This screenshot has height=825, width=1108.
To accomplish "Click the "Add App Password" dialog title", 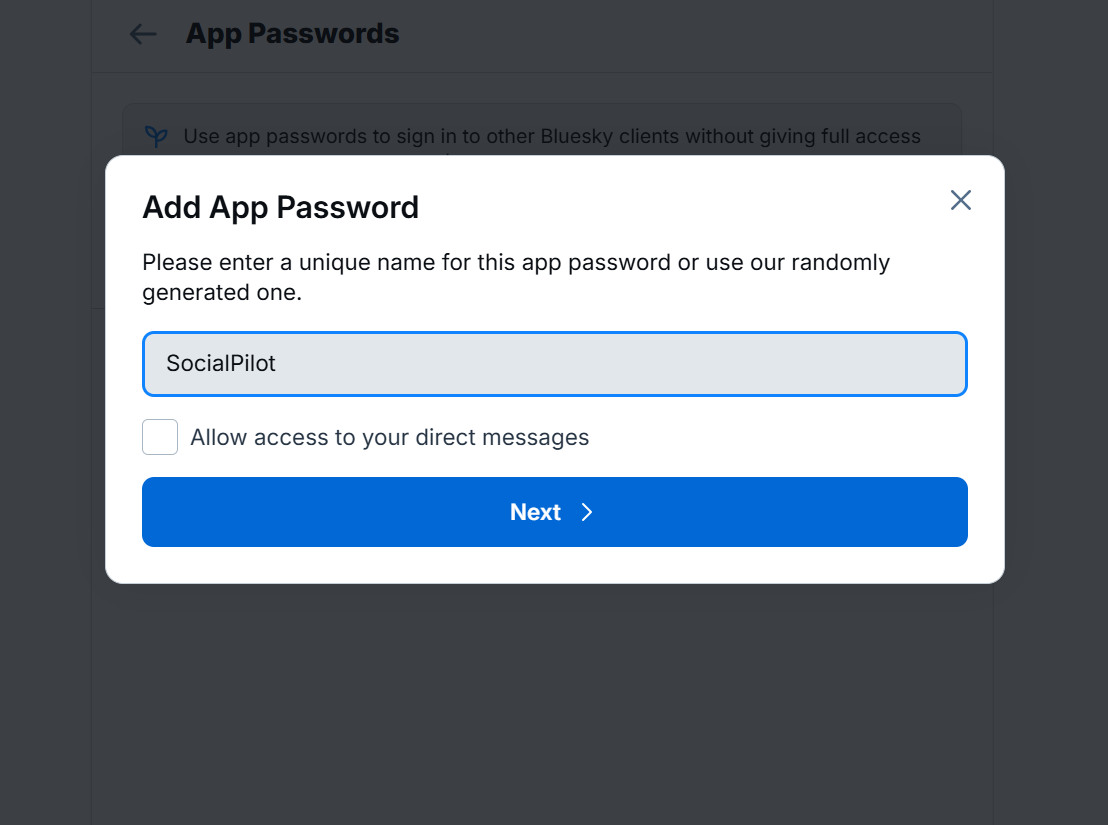I will (x=280, y=208).
